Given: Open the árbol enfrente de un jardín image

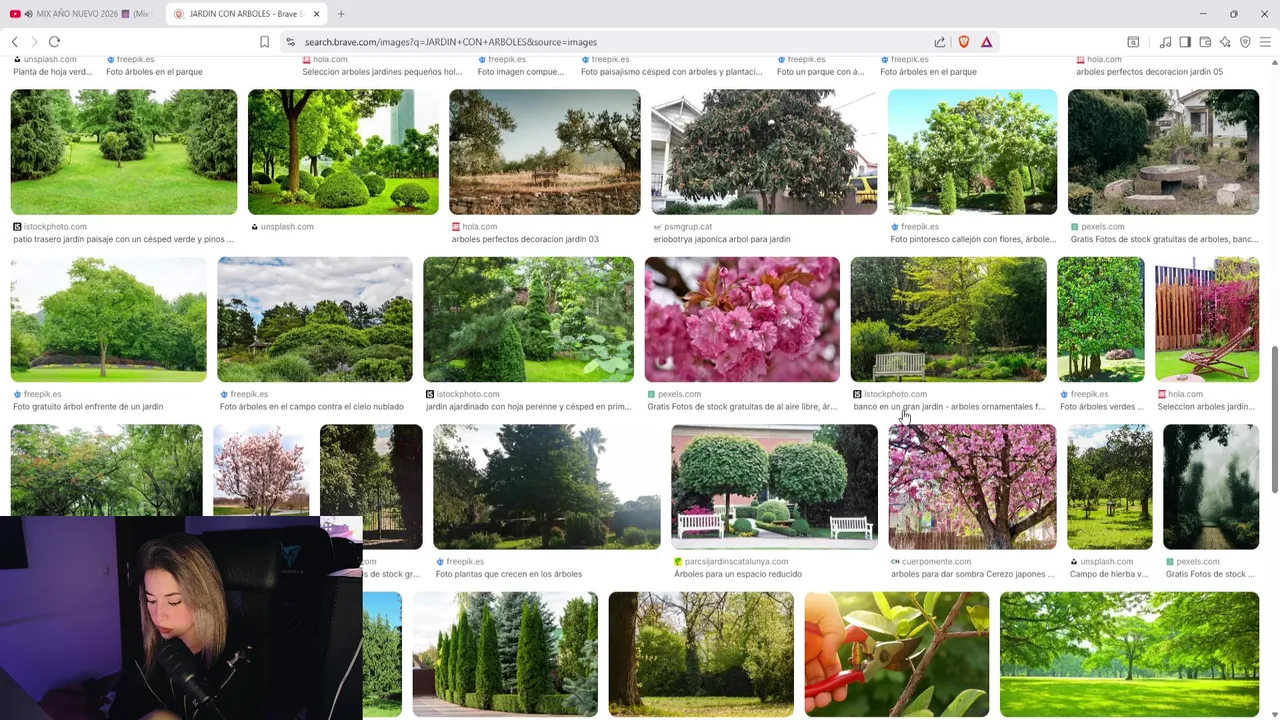Looking at the screenshot, I should click(109, 319).
